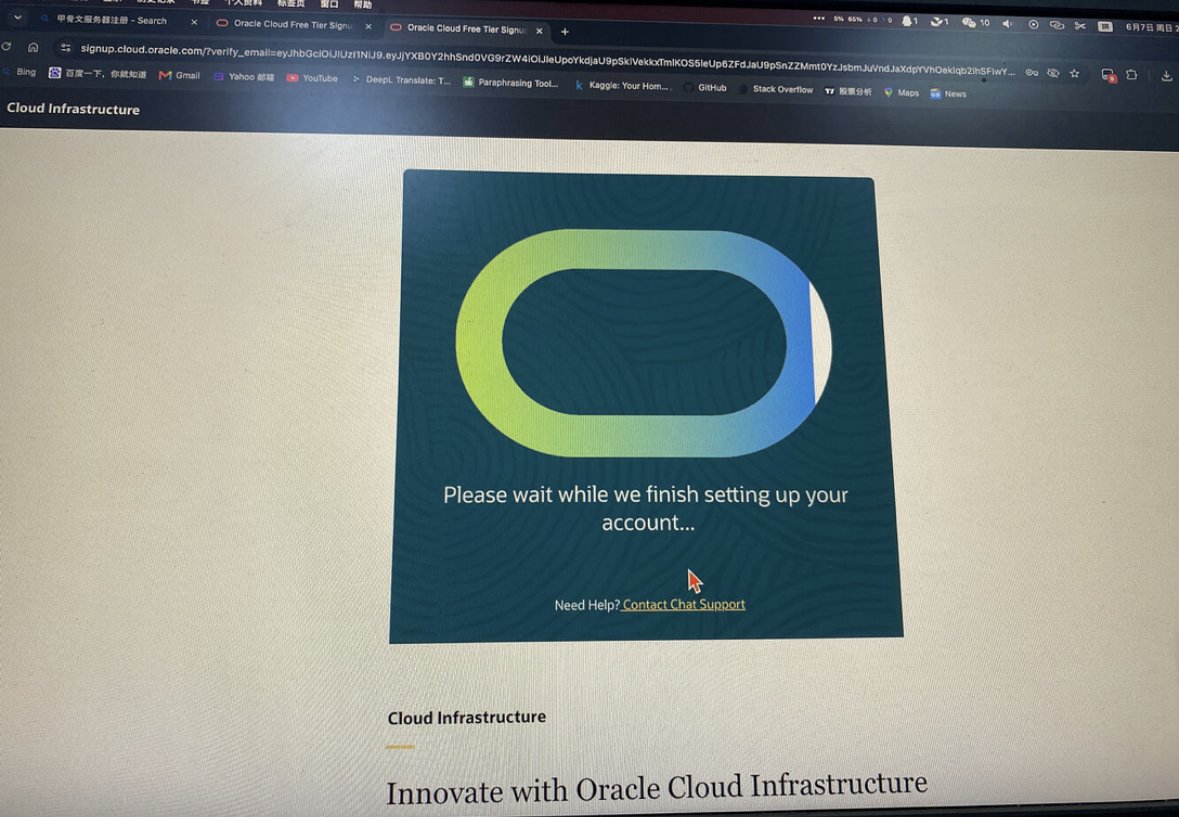Screen dimensions: 1179x817
Task: Open the Kaggle: Your Home bookmark
Action: pos(622,85)
